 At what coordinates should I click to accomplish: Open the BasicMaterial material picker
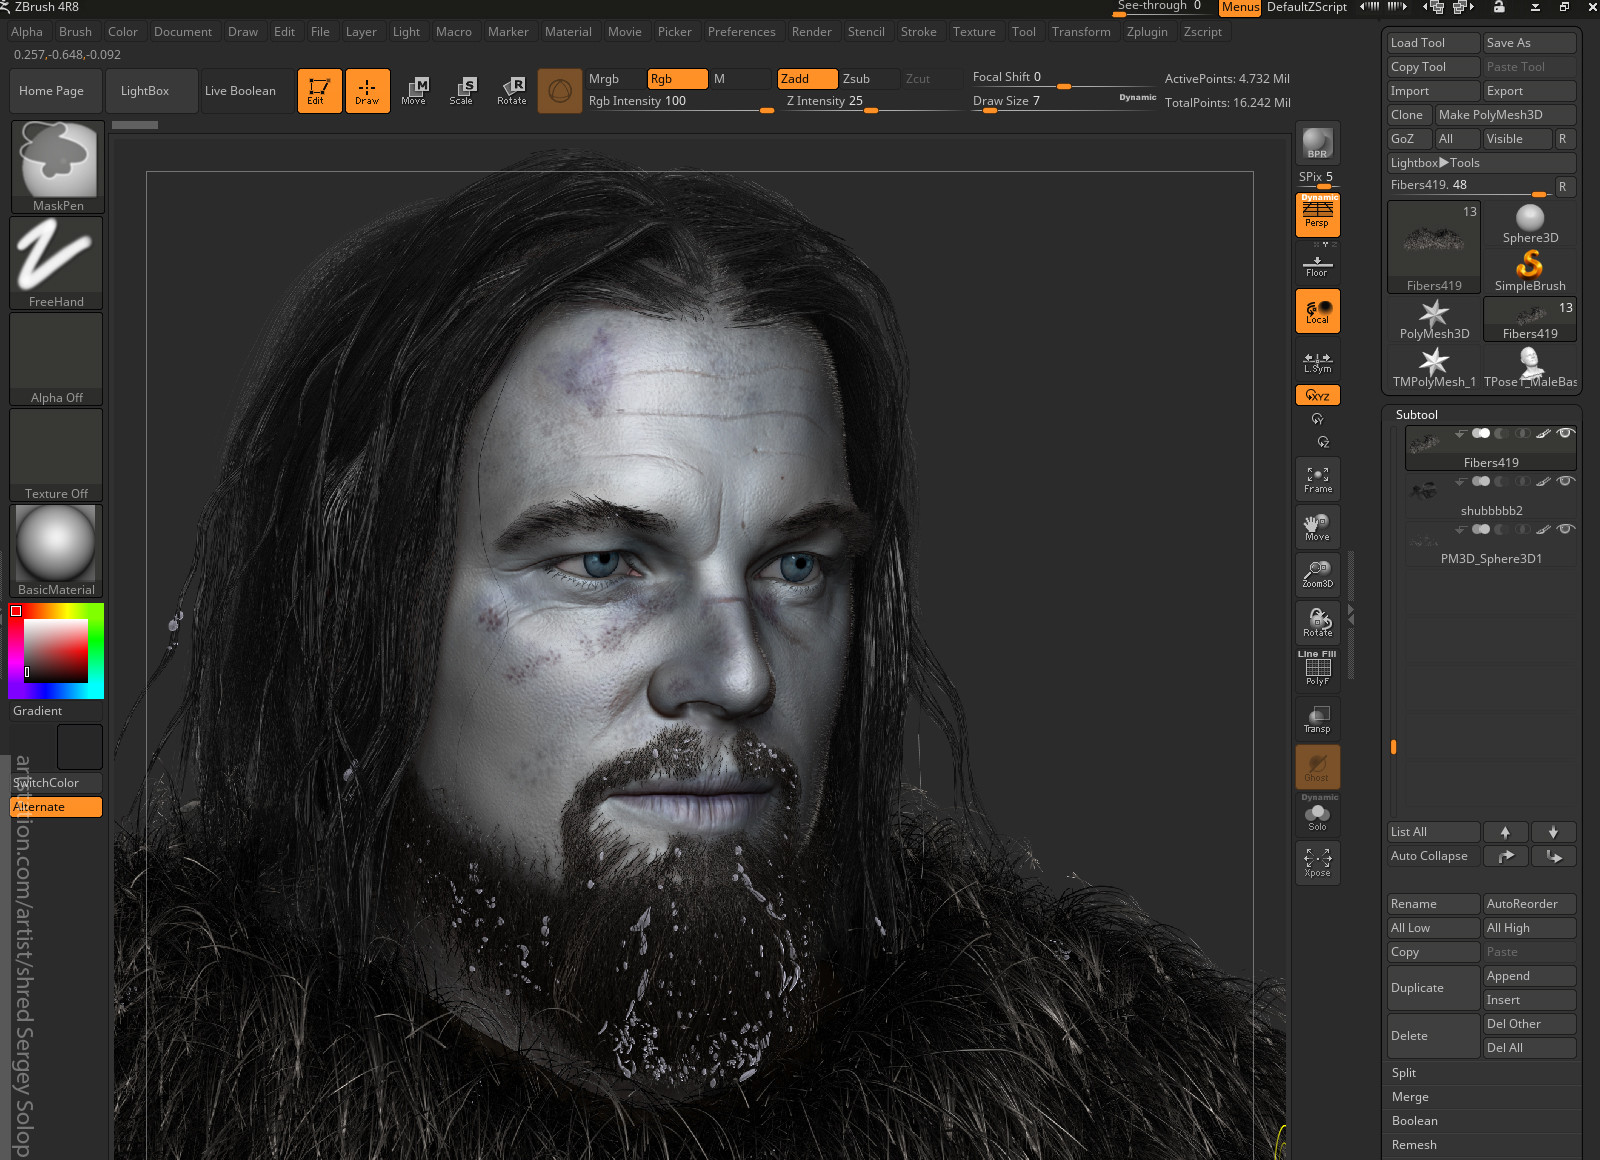tap(57, 551)
